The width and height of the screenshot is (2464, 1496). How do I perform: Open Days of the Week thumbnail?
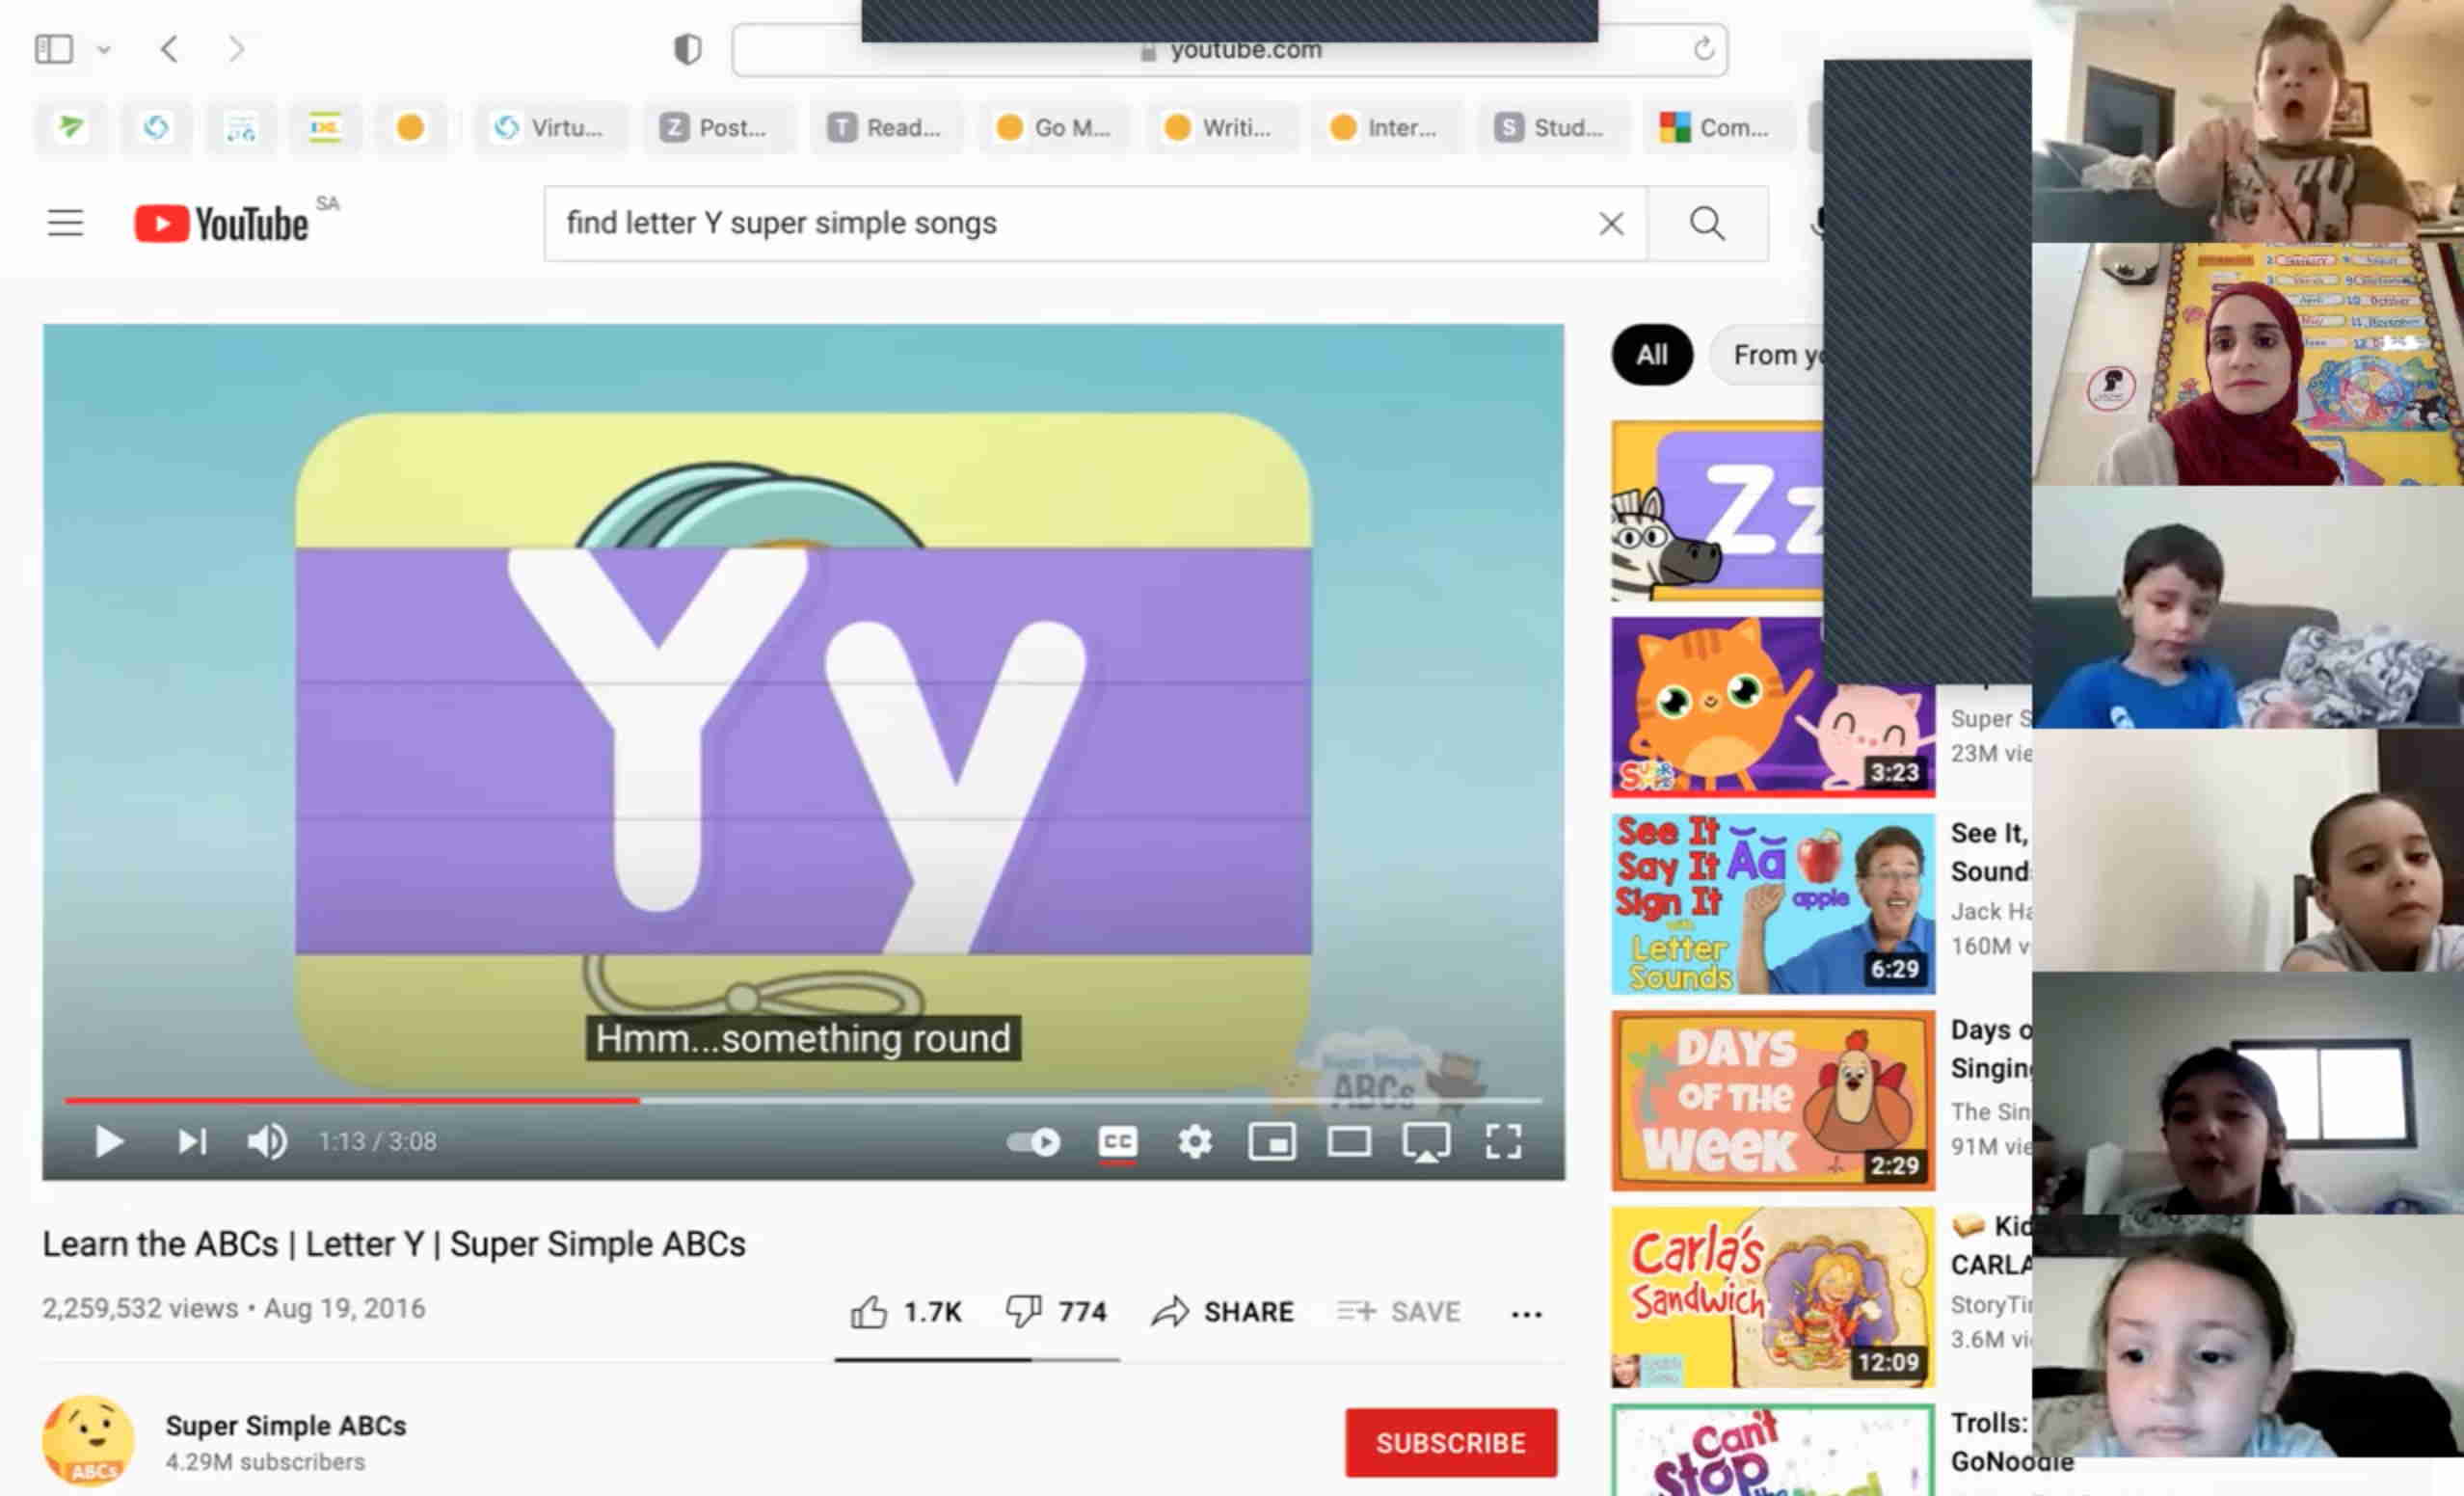tap(1773, 1100)
